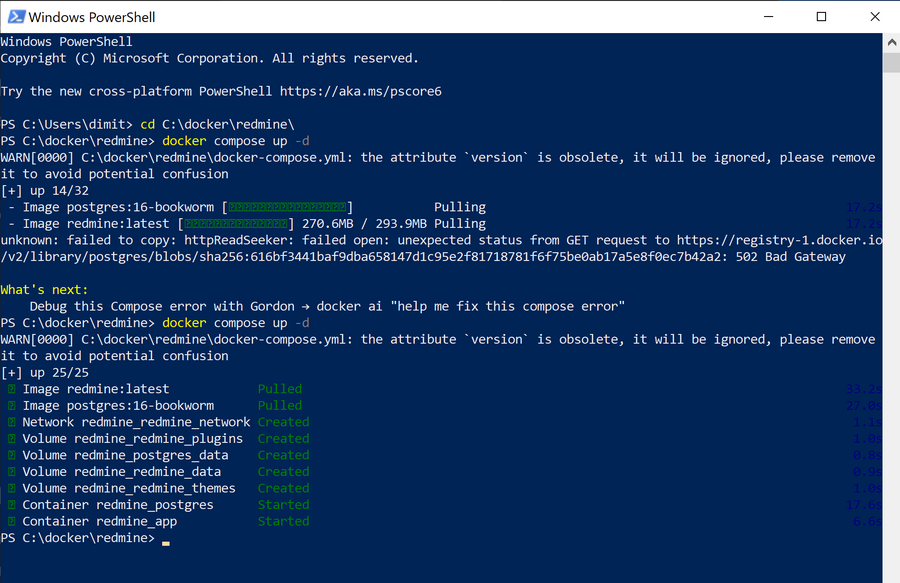Image resolution: width=900 pixels, height=583 pixels.
Task: Minimize the Windows PowerShell window
Action: pos(769,17)
